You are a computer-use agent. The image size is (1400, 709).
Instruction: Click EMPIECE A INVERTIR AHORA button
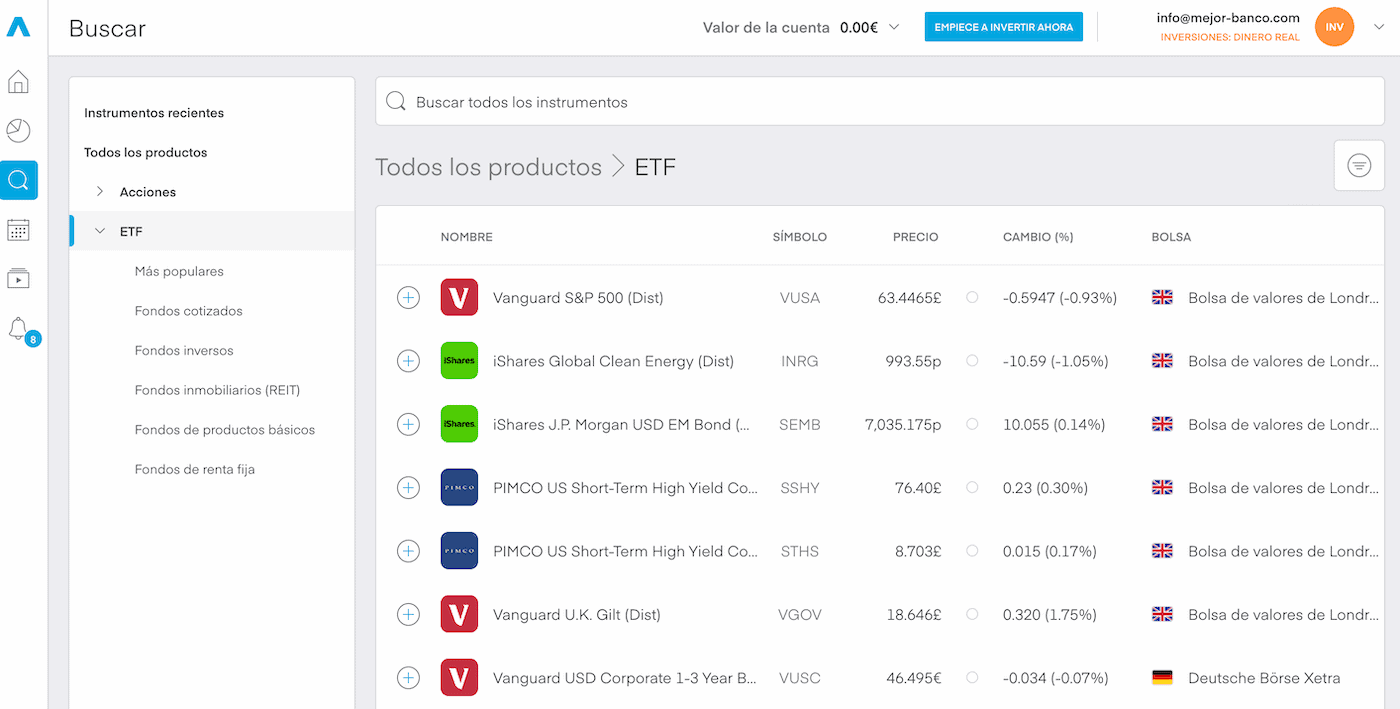tap(1004, 27)
